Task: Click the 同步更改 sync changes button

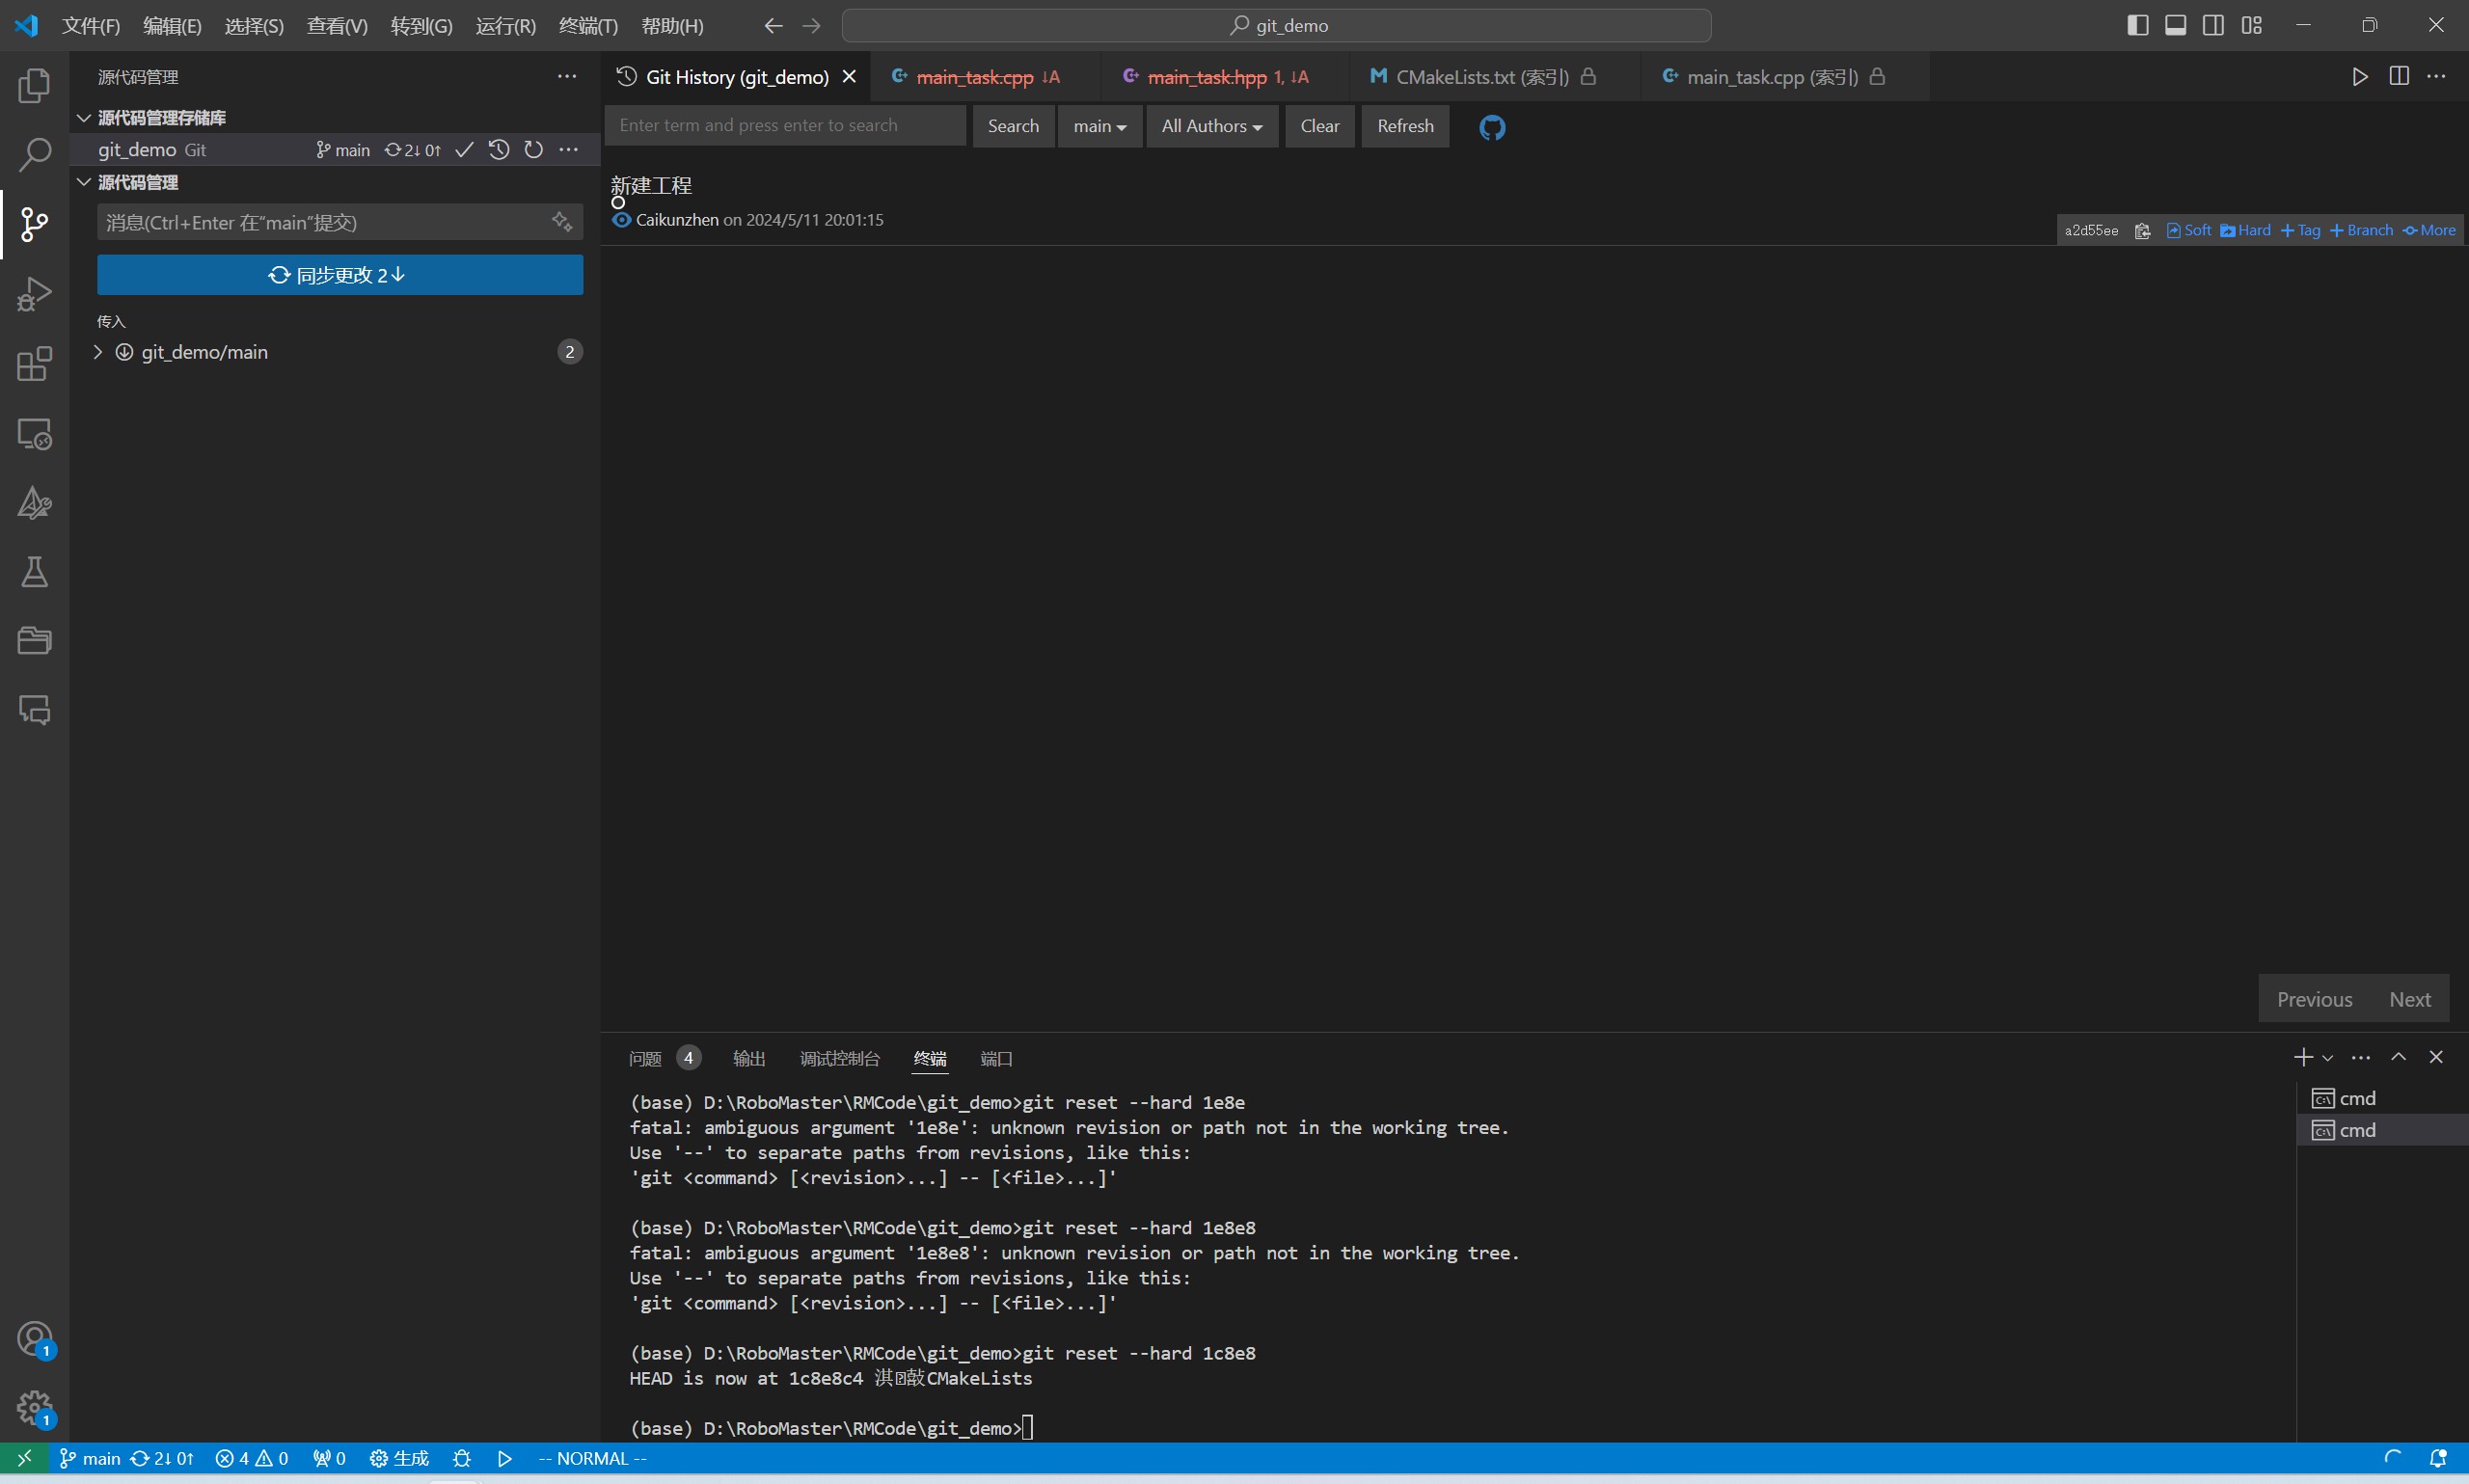Action: tap(340, 275)
